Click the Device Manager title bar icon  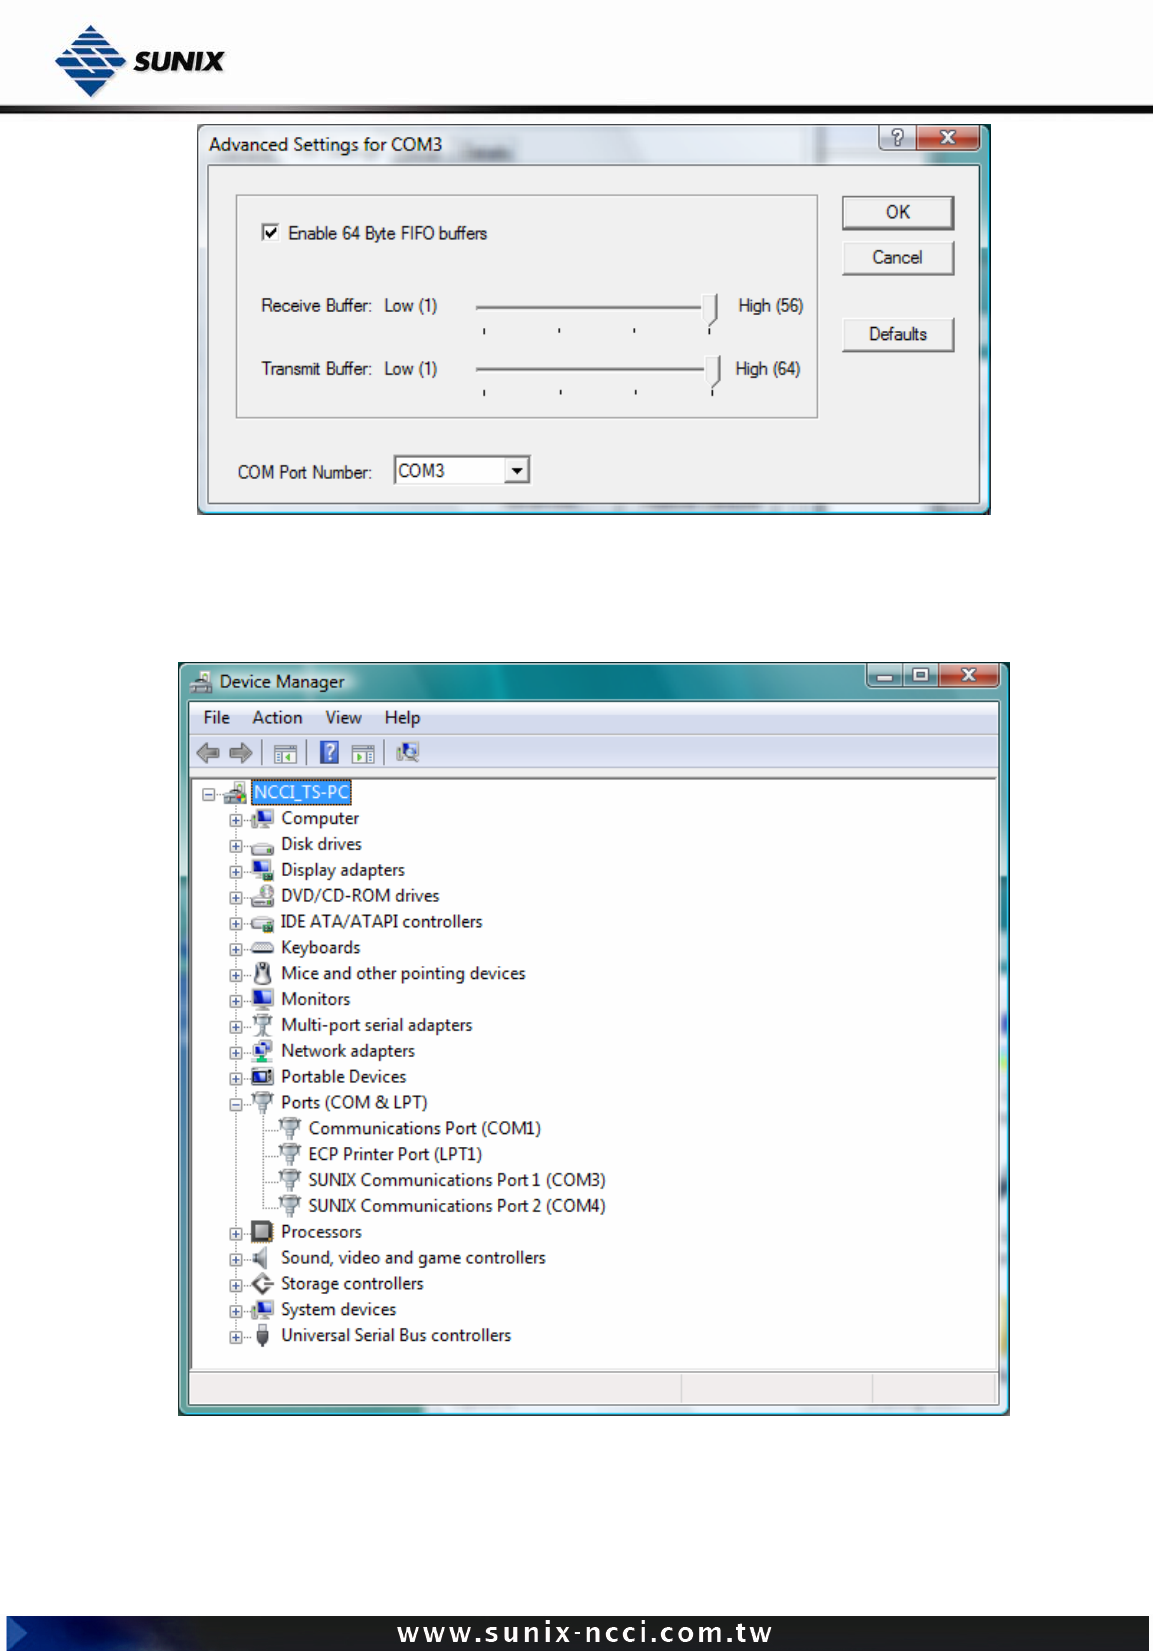coord(201,682)
